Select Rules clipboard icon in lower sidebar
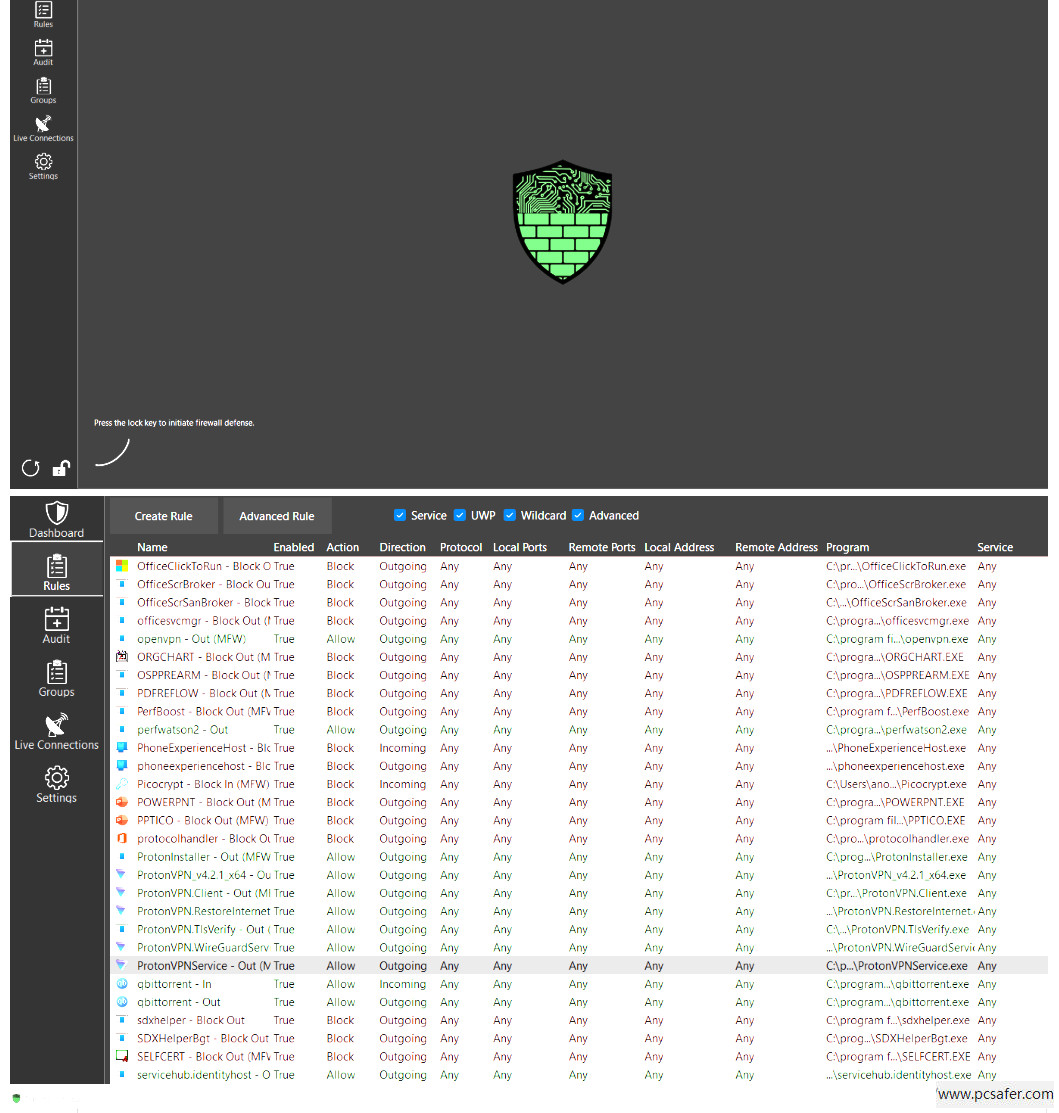Image resolution: width=1059 pixels, height=1113 pixels. coord(57,572)
